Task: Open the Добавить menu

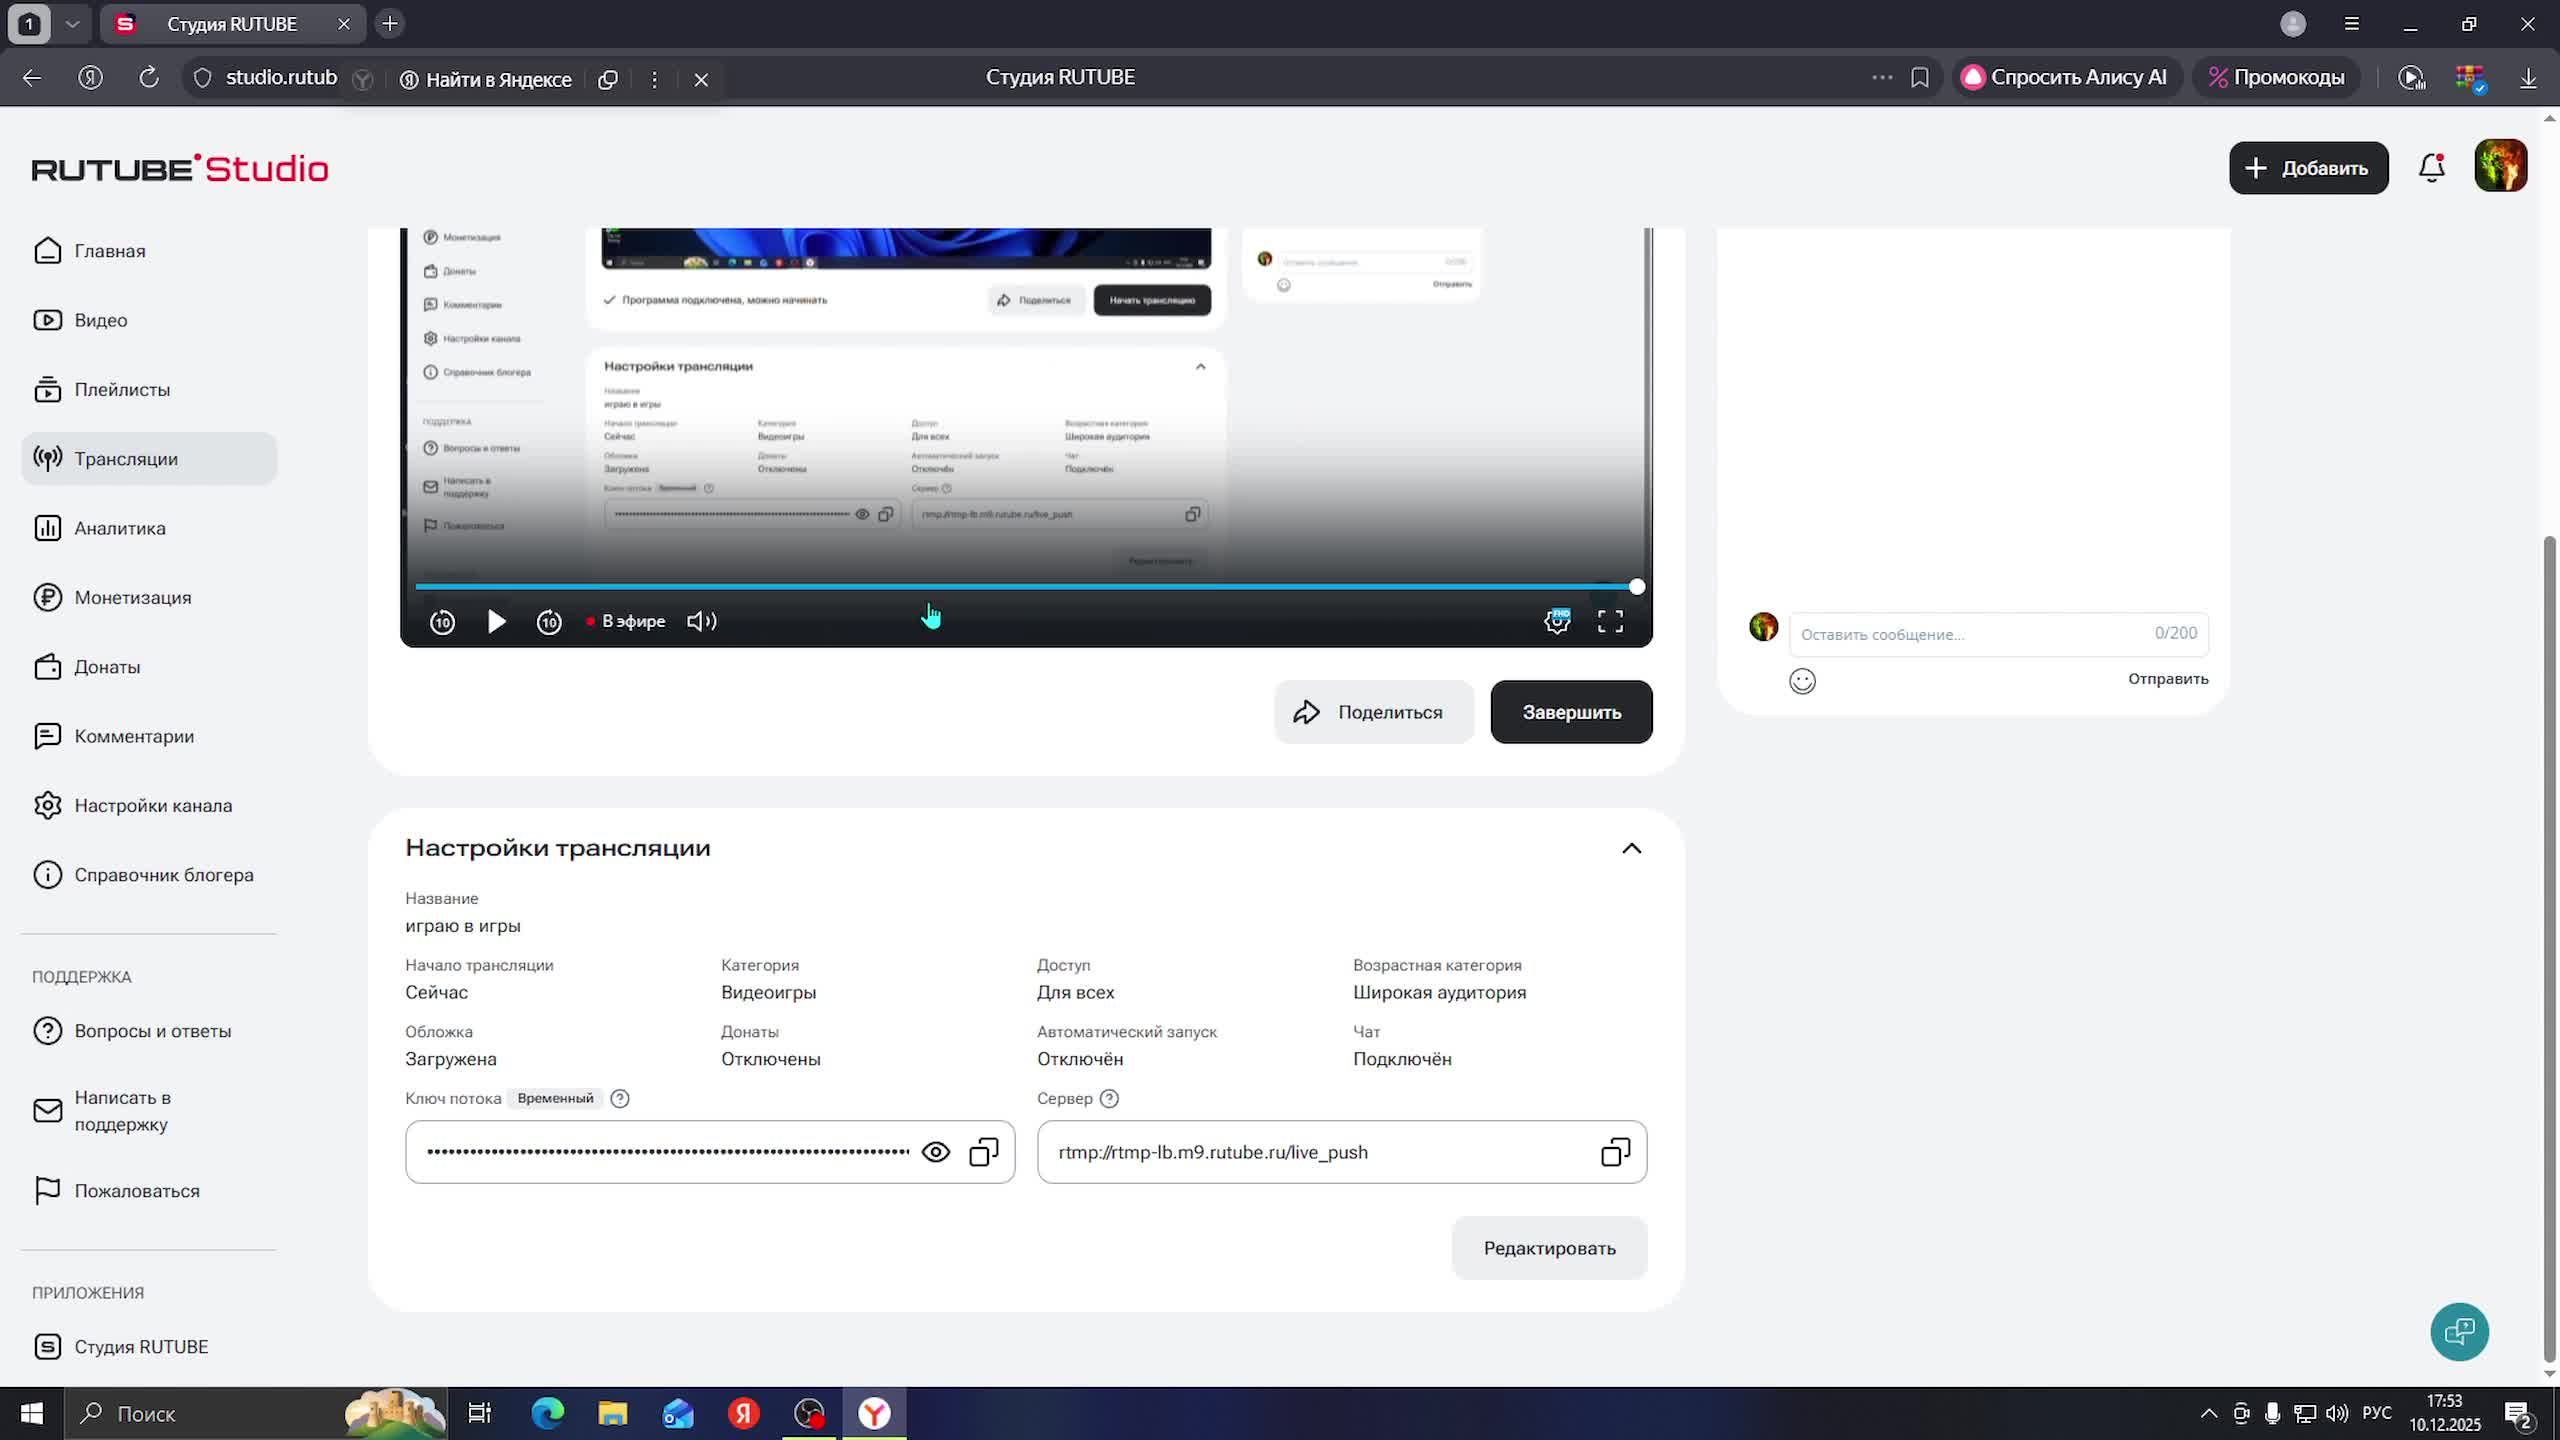Action: tap(2308, 168)
